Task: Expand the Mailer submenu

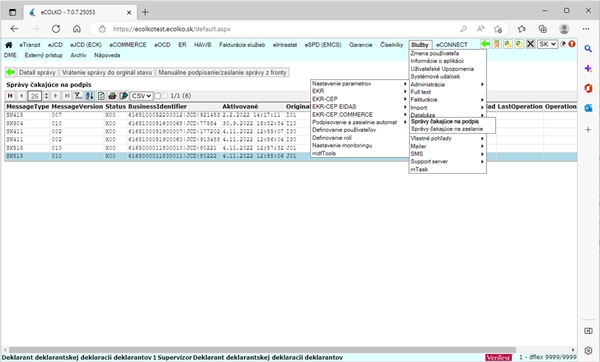Action: tap(447, 146)
